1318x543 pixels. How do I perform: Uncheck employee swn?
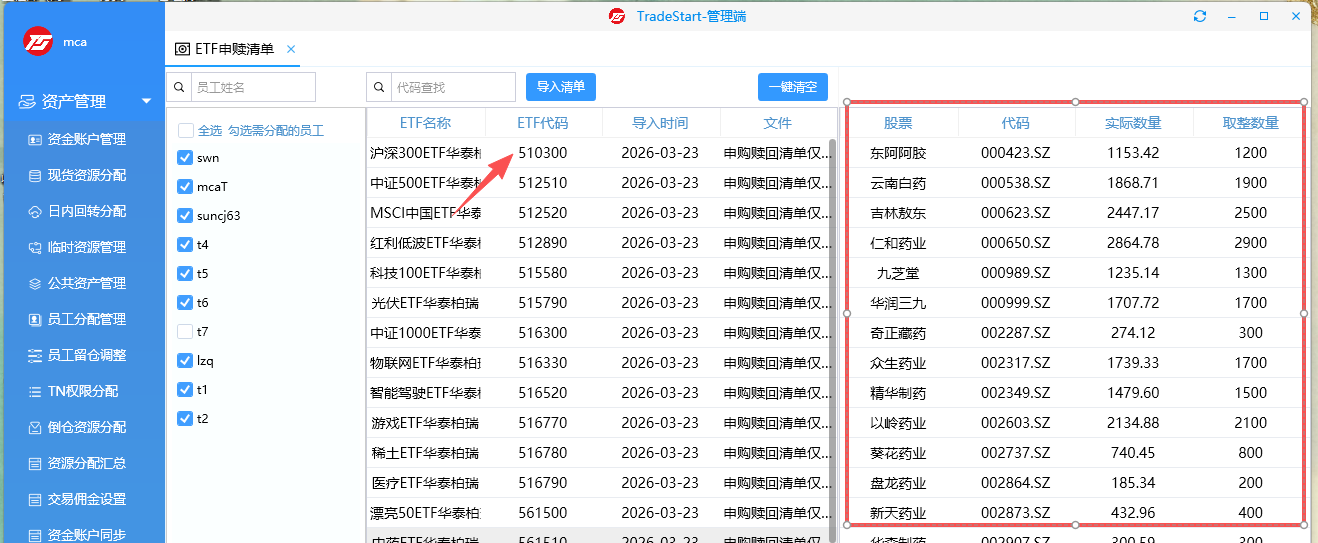coord(185,157)
